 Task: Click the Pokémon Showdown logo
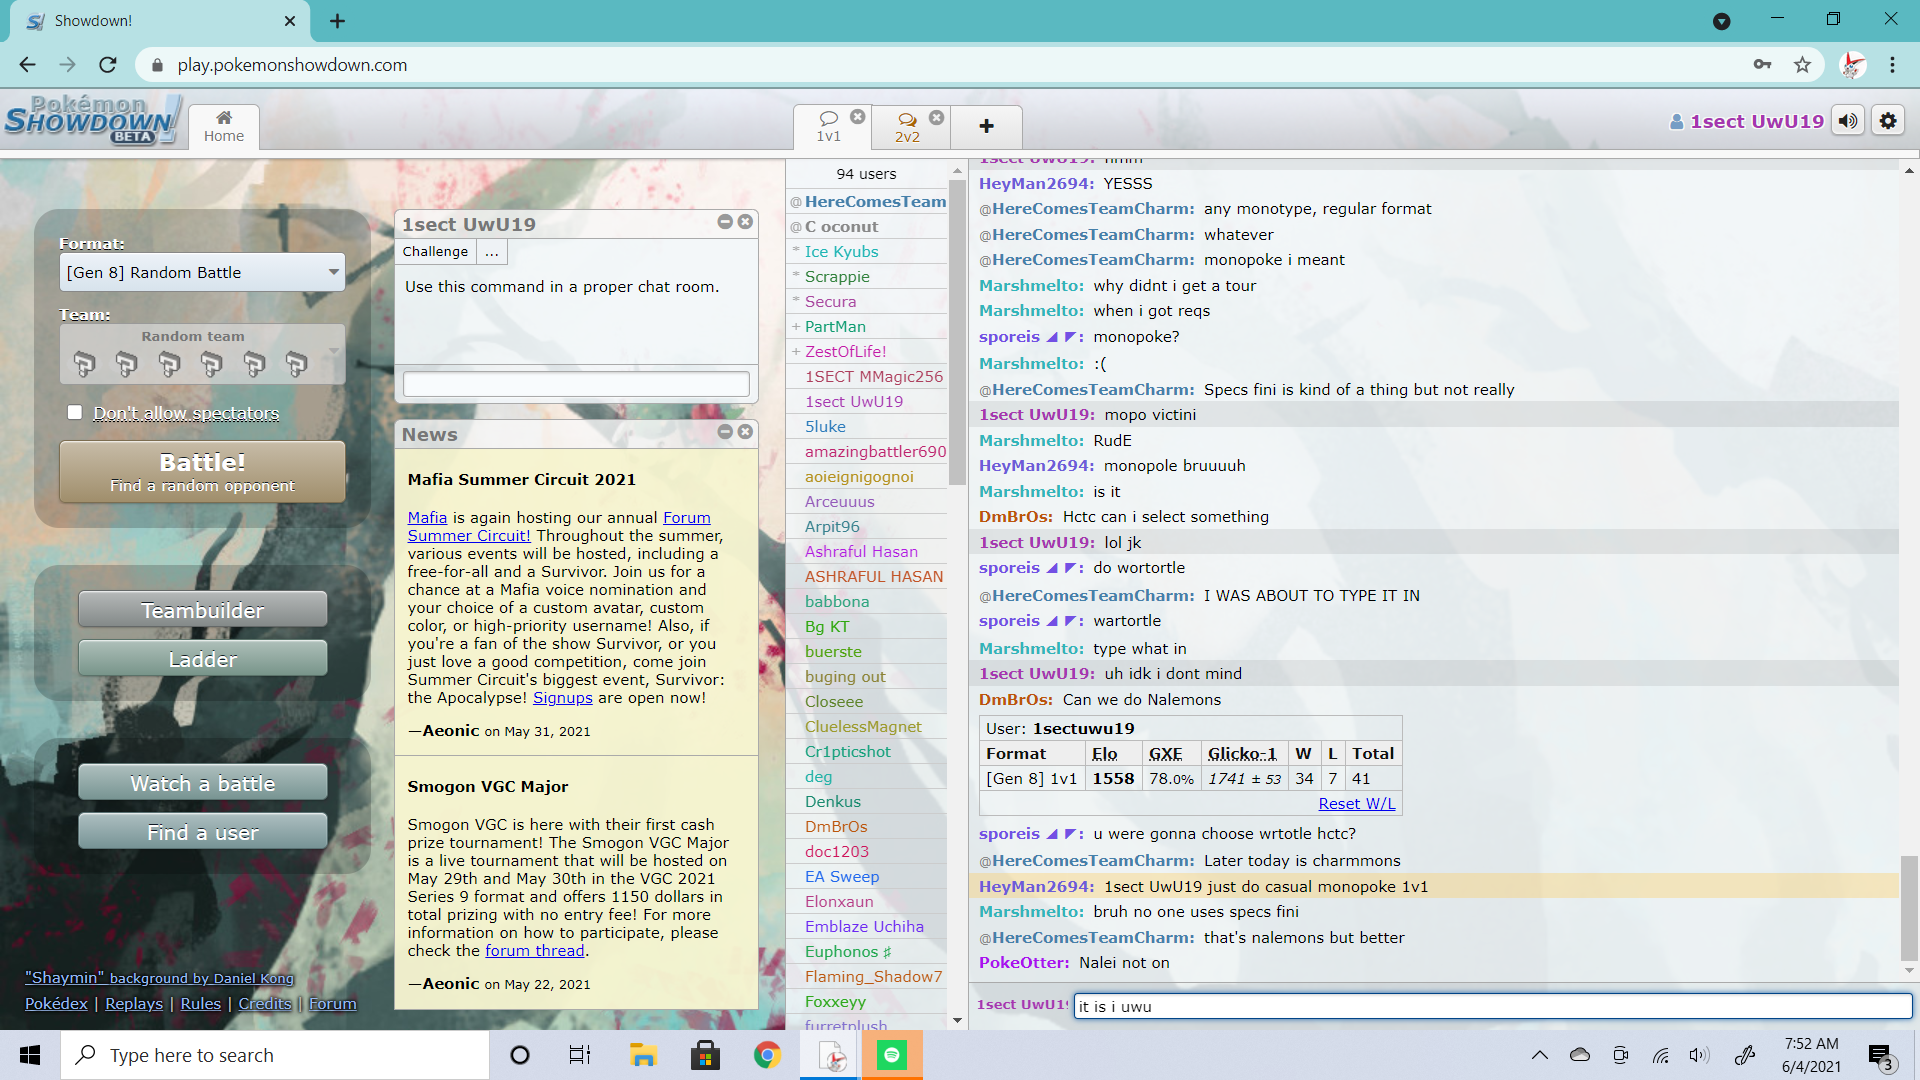click(x=90, y=120)
